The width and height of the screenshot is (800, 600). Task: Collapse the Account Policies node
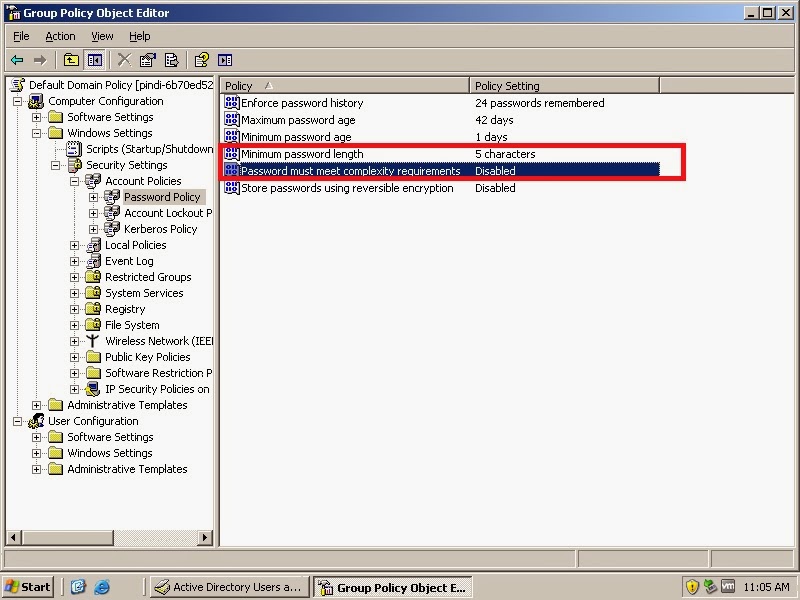74,181
